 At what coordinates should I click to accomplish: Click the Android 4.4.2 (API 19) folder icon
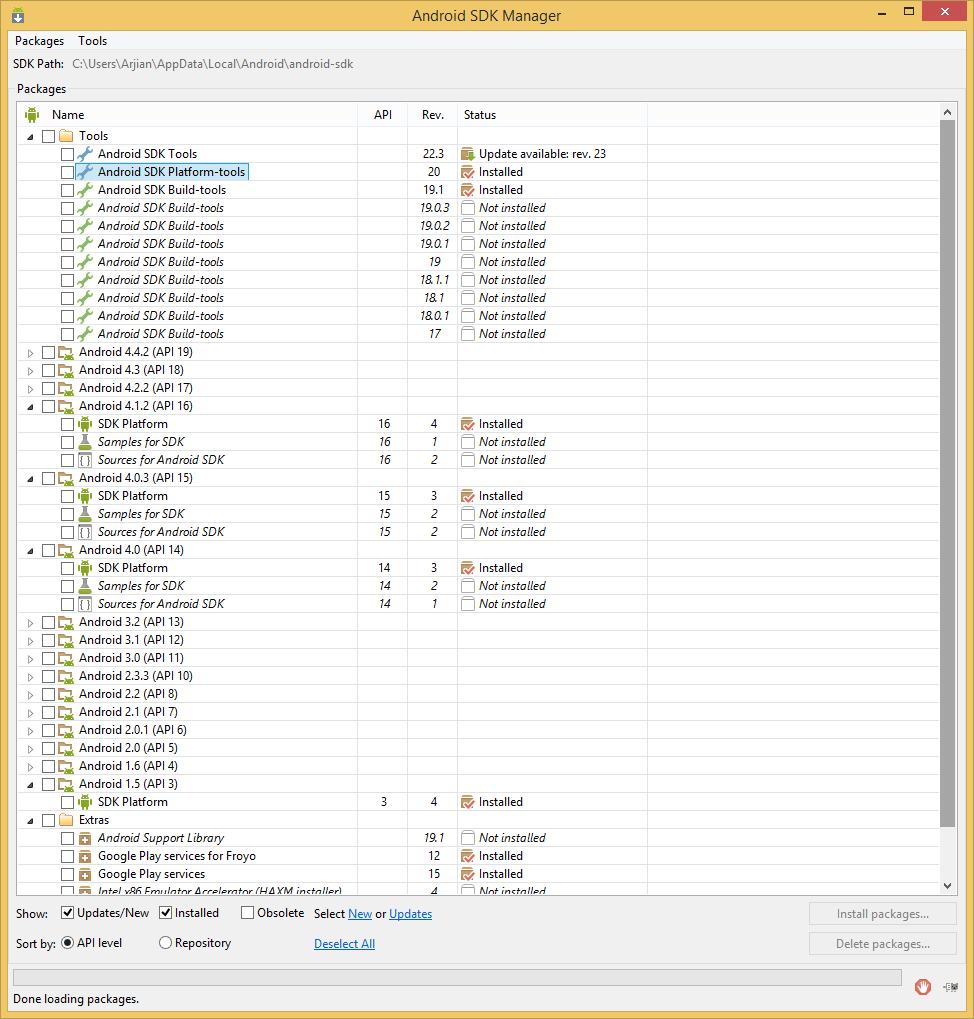coord(66,352)
